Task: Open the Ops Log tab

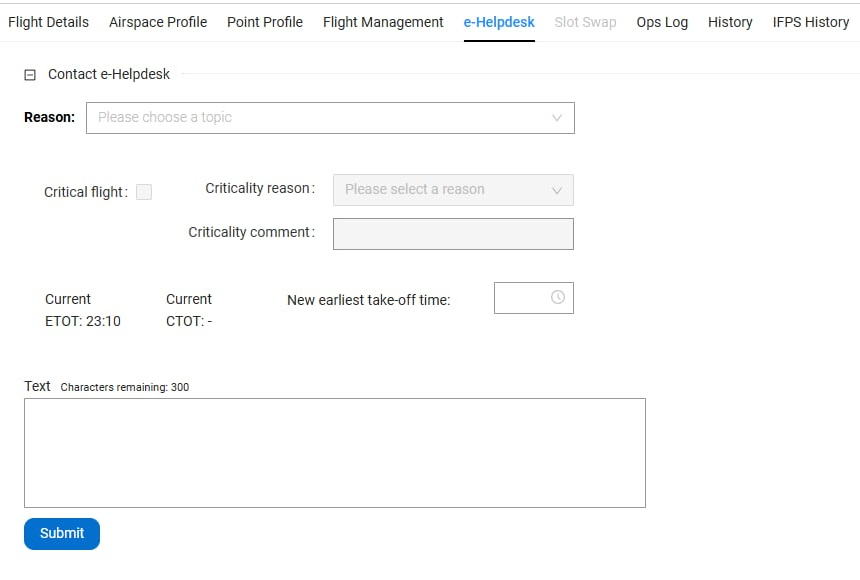Action: pyautogui.click(x=662, y=22)
